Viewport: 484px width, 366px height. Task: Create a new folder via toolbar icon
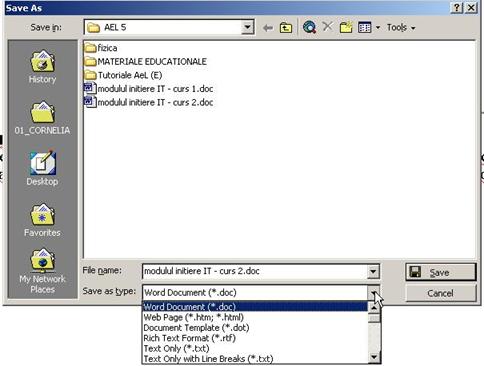pyautogui.click(x=346, y=27)
